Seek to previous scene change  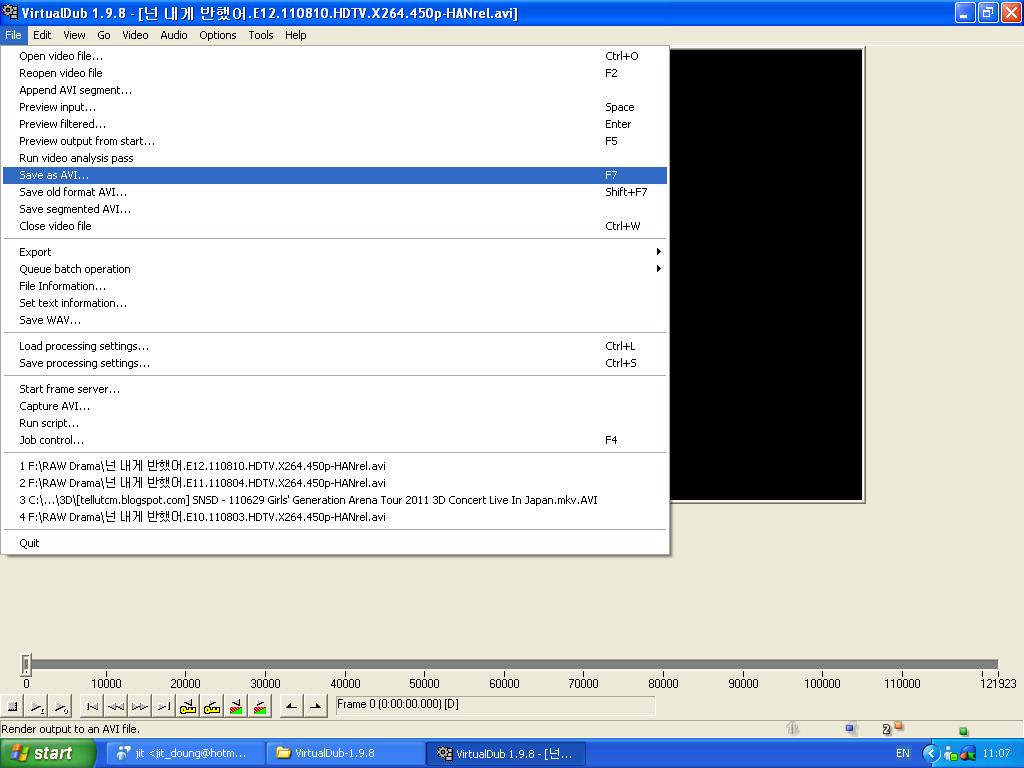[x=236, y=706]
